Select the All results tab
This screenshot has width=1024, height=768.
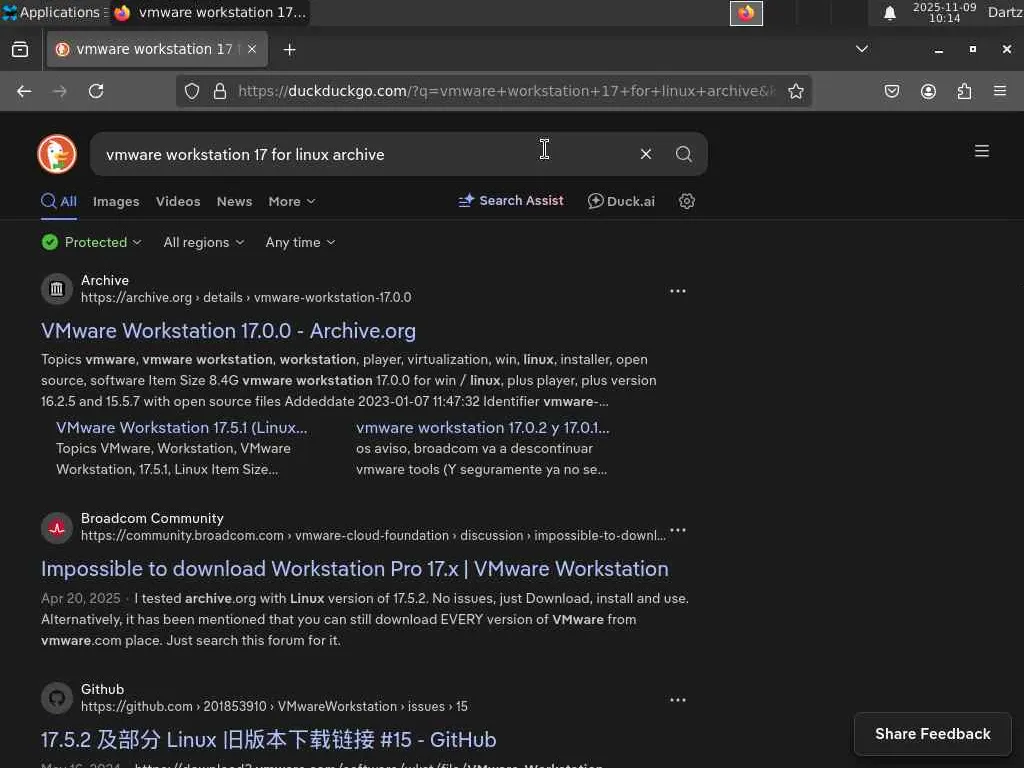point(59,201)
